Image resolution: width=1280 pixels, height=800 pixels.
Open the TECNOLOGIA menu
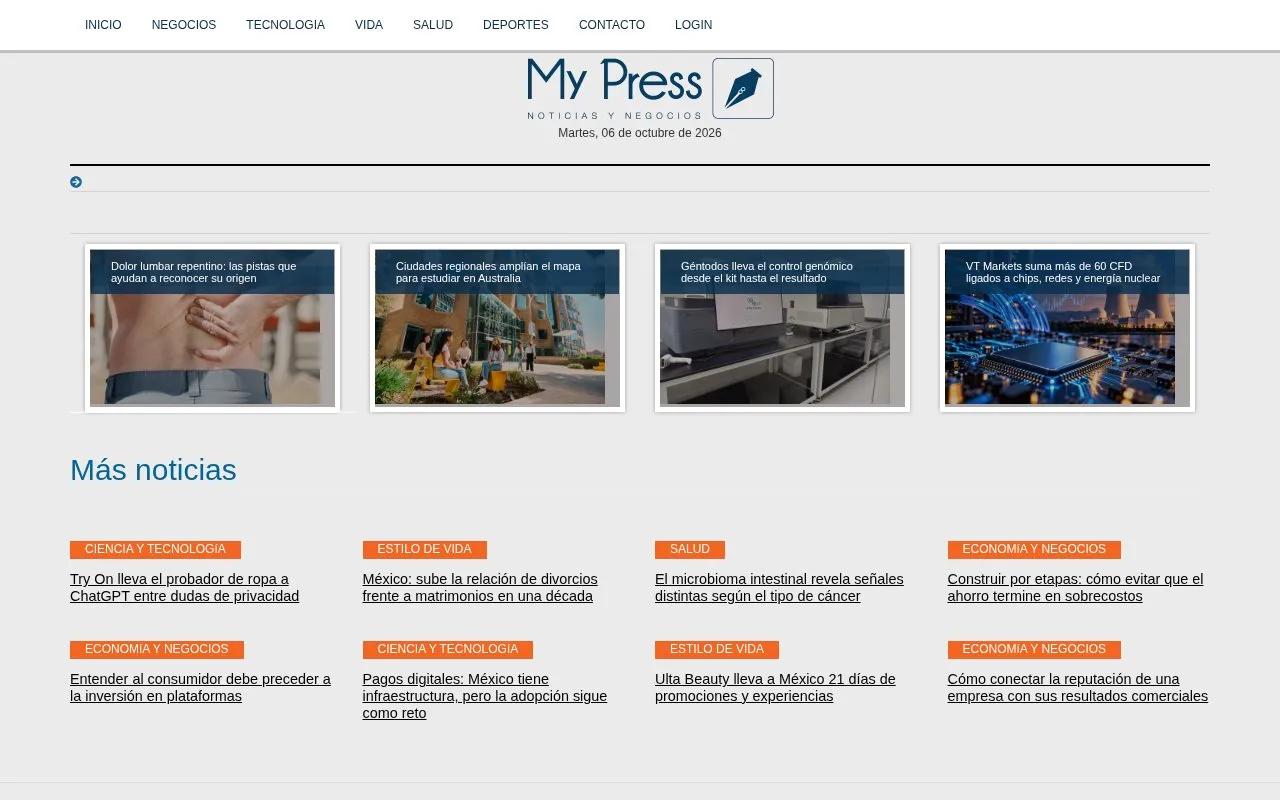click(x=285, y=25)
